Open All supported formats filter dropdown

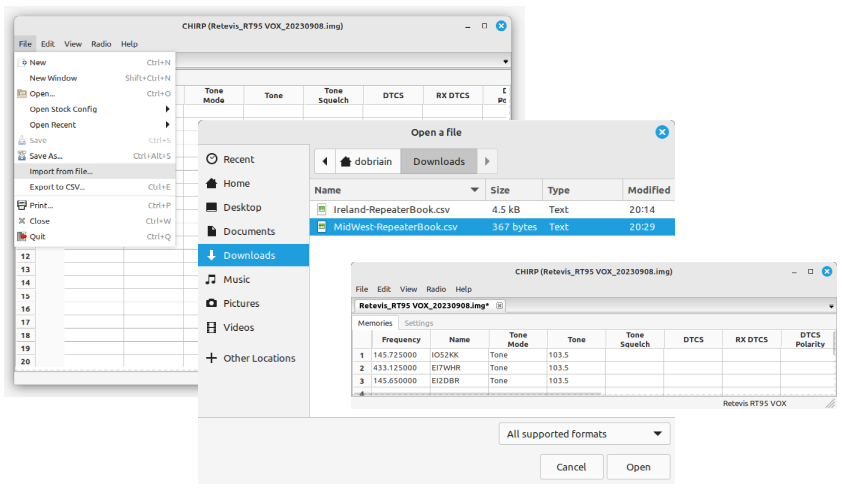point(584,434)
